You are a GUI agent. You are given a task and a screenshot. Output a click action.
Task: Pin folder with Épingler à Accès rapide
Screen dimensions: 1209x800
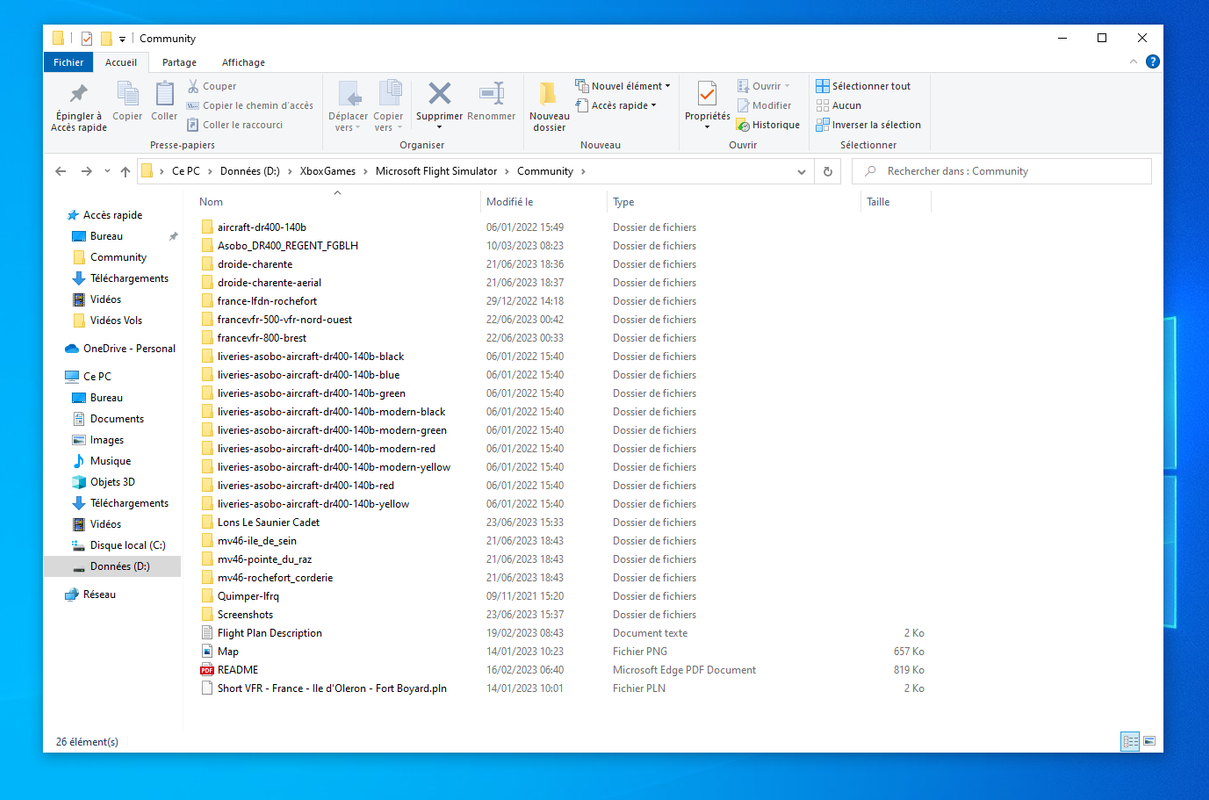pyautogui.click(x=79, y=107)
